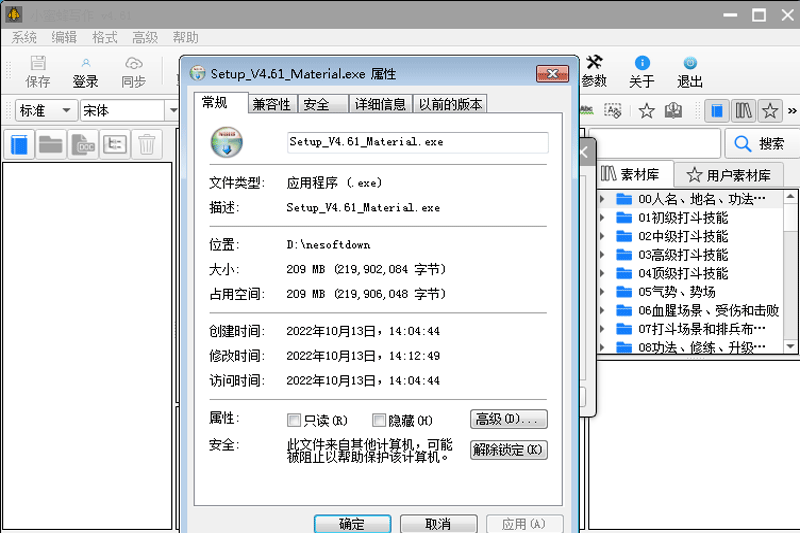Collapse the side panel with the arrow handle

(585, 152)
